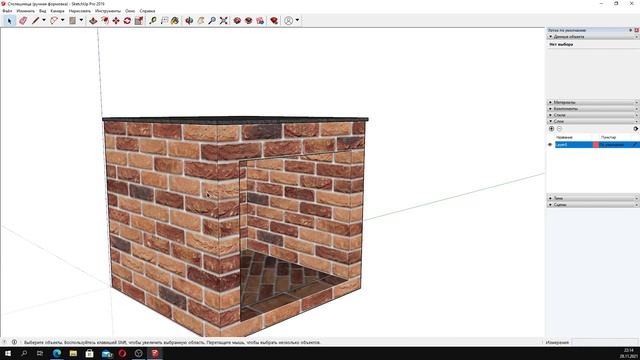Open Opera browser from taskbar

(122, 353)
